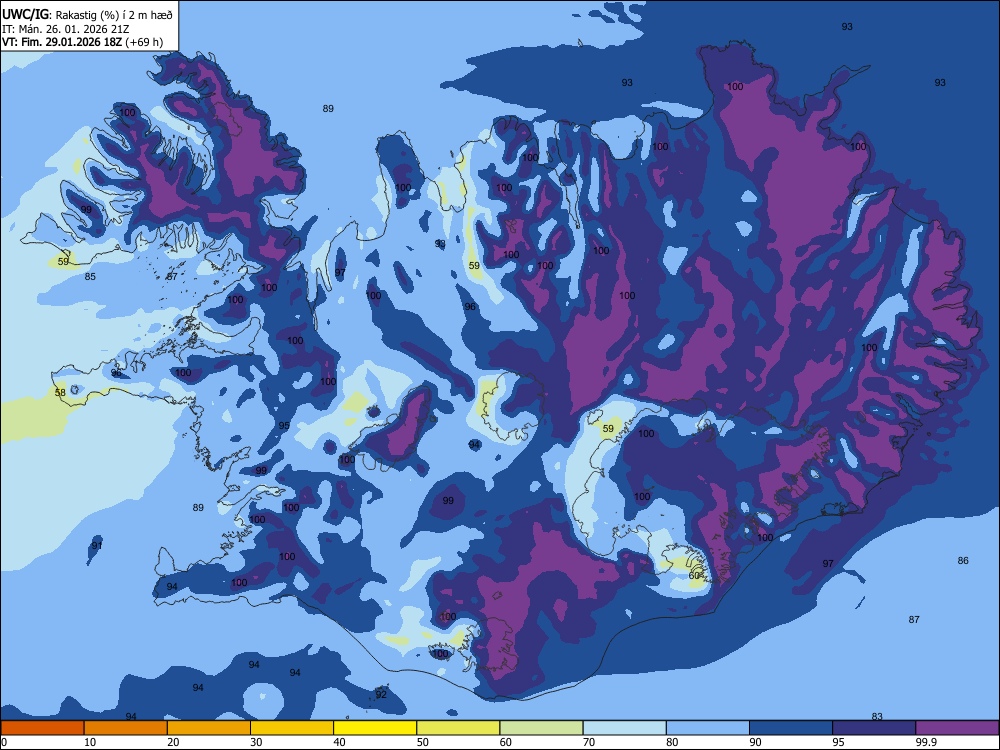Click the '92' humidity value on the map

[x=381, y=695]
